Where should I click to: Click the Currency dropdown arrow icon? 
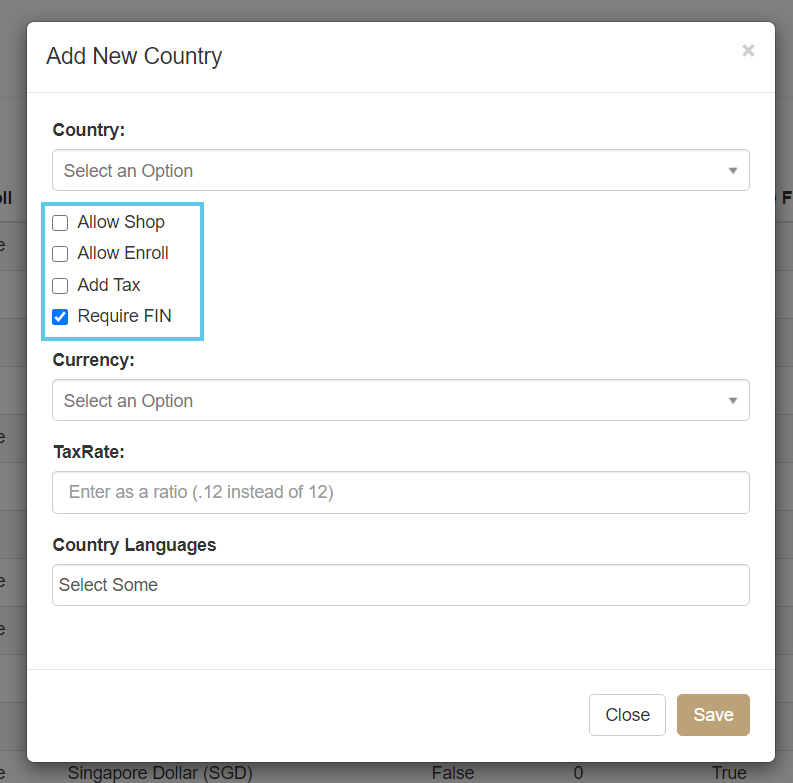(x=733, y=401)
